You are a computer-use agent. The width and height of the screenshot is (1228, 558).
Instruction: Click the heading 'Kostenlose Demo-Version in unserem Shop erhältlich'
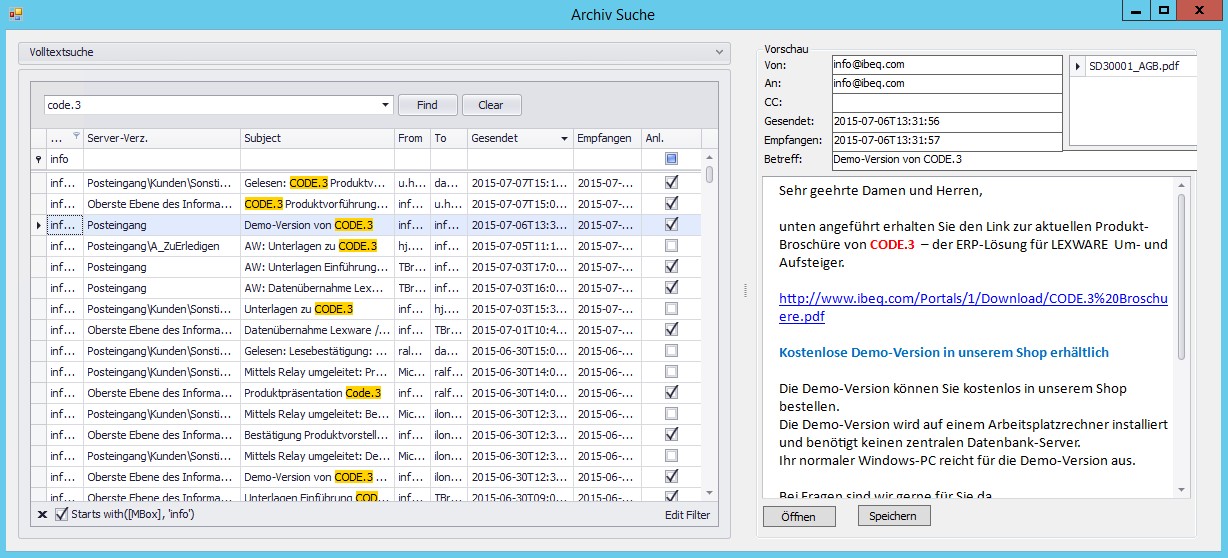[943, 352]
